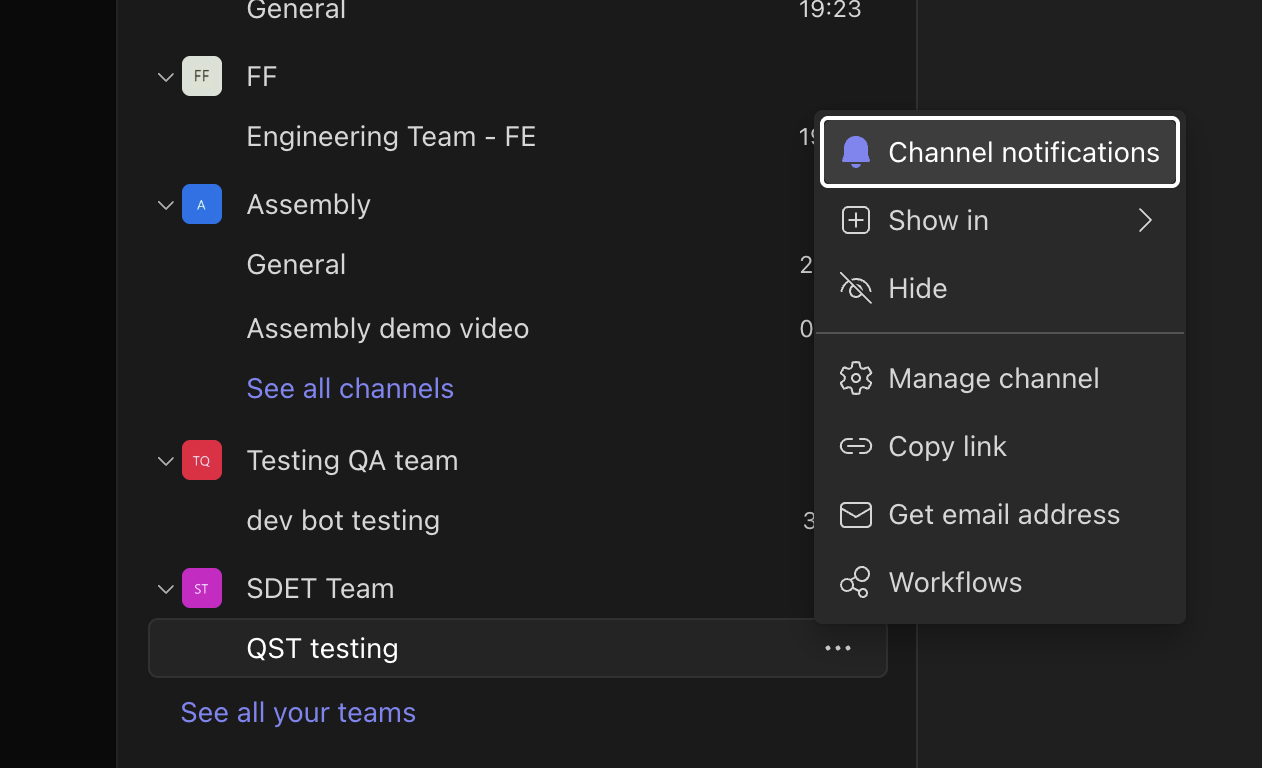This screenshot has height=768, width=1262.
Task: Collapse the Testing QA team chevron
Action: tap(166, 461)
